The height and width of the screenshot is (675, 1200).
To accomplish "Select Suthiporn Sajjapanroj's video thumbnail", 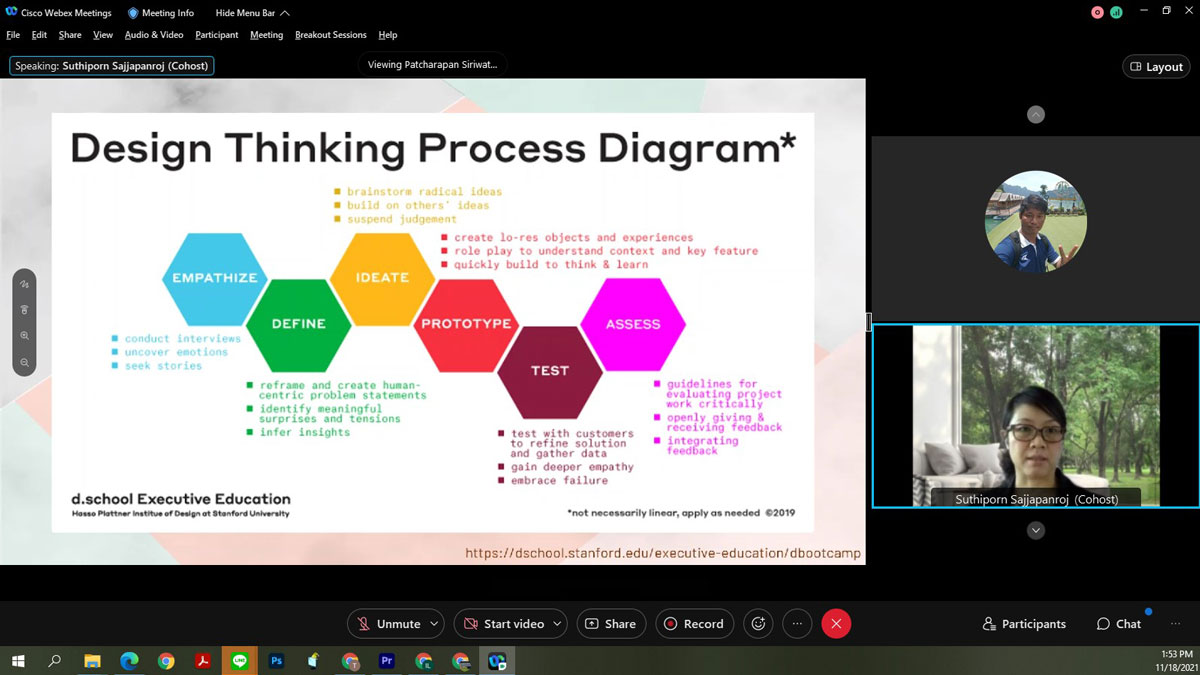I will pos(1035,416).
